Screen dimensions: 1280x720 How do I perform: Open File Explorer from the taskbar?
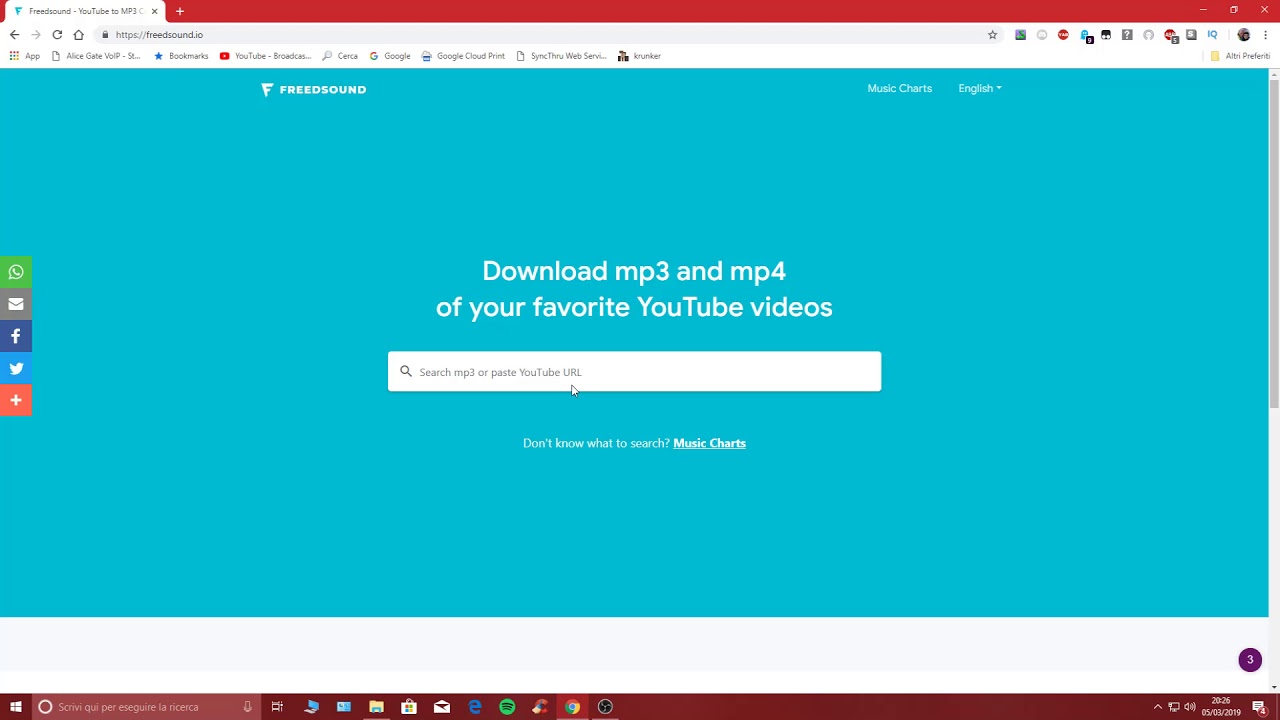[x=376, y=707]
